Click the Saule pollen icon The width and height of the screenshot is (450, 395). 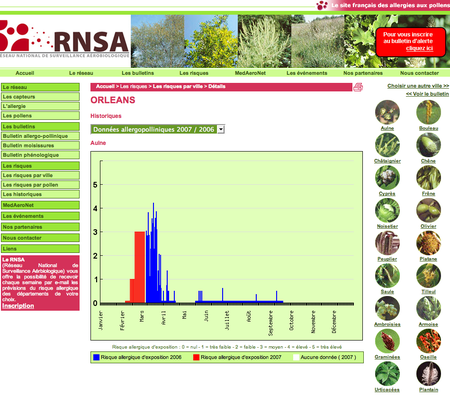pyautogui.click(x=387, y=276)
